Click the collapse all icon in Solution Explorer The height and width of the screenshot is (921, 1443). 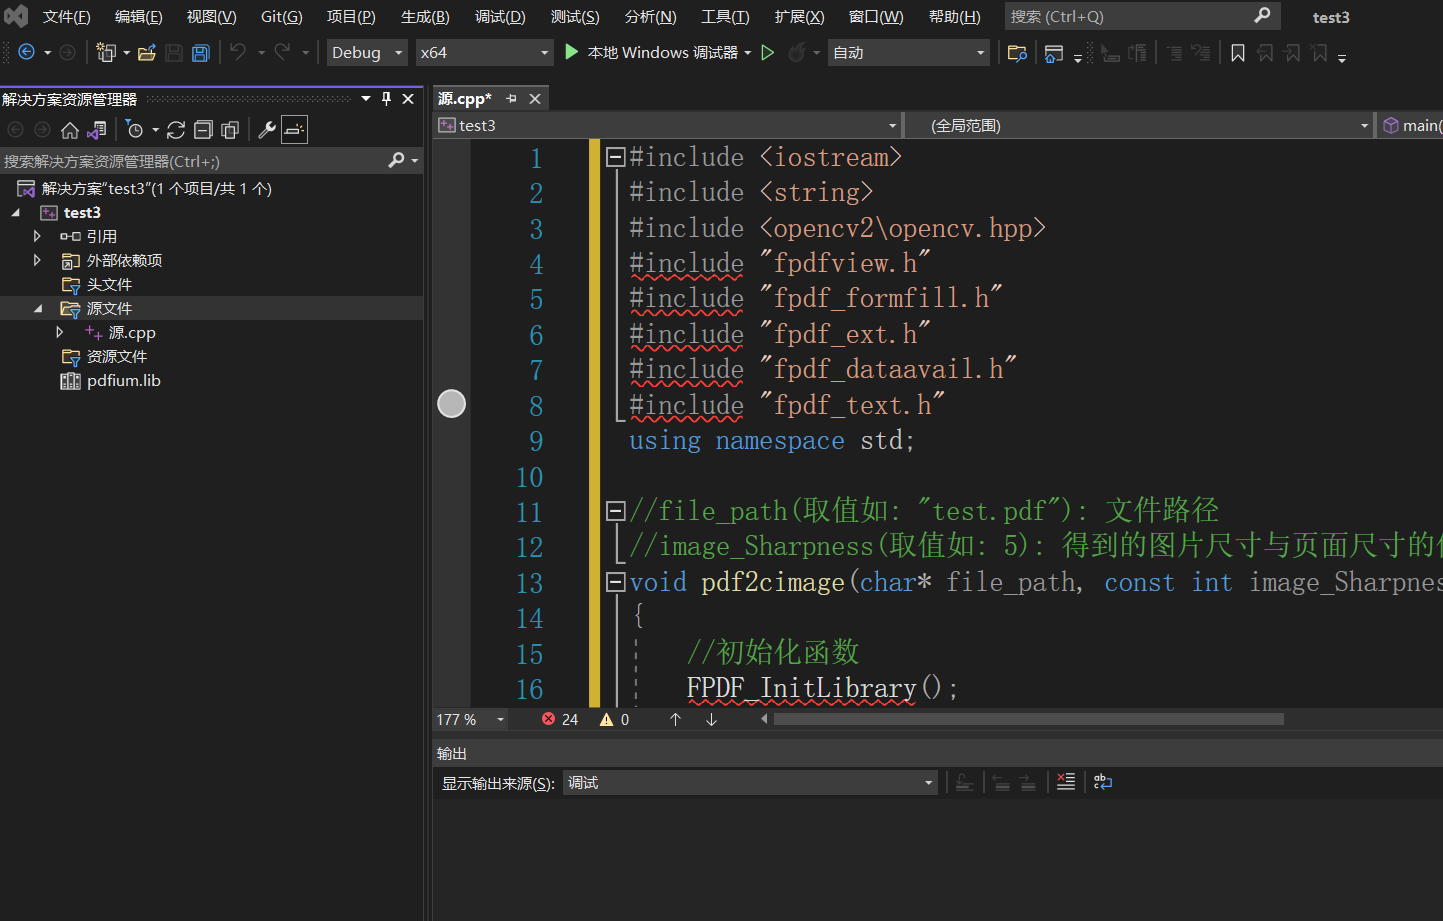point(203,130)
